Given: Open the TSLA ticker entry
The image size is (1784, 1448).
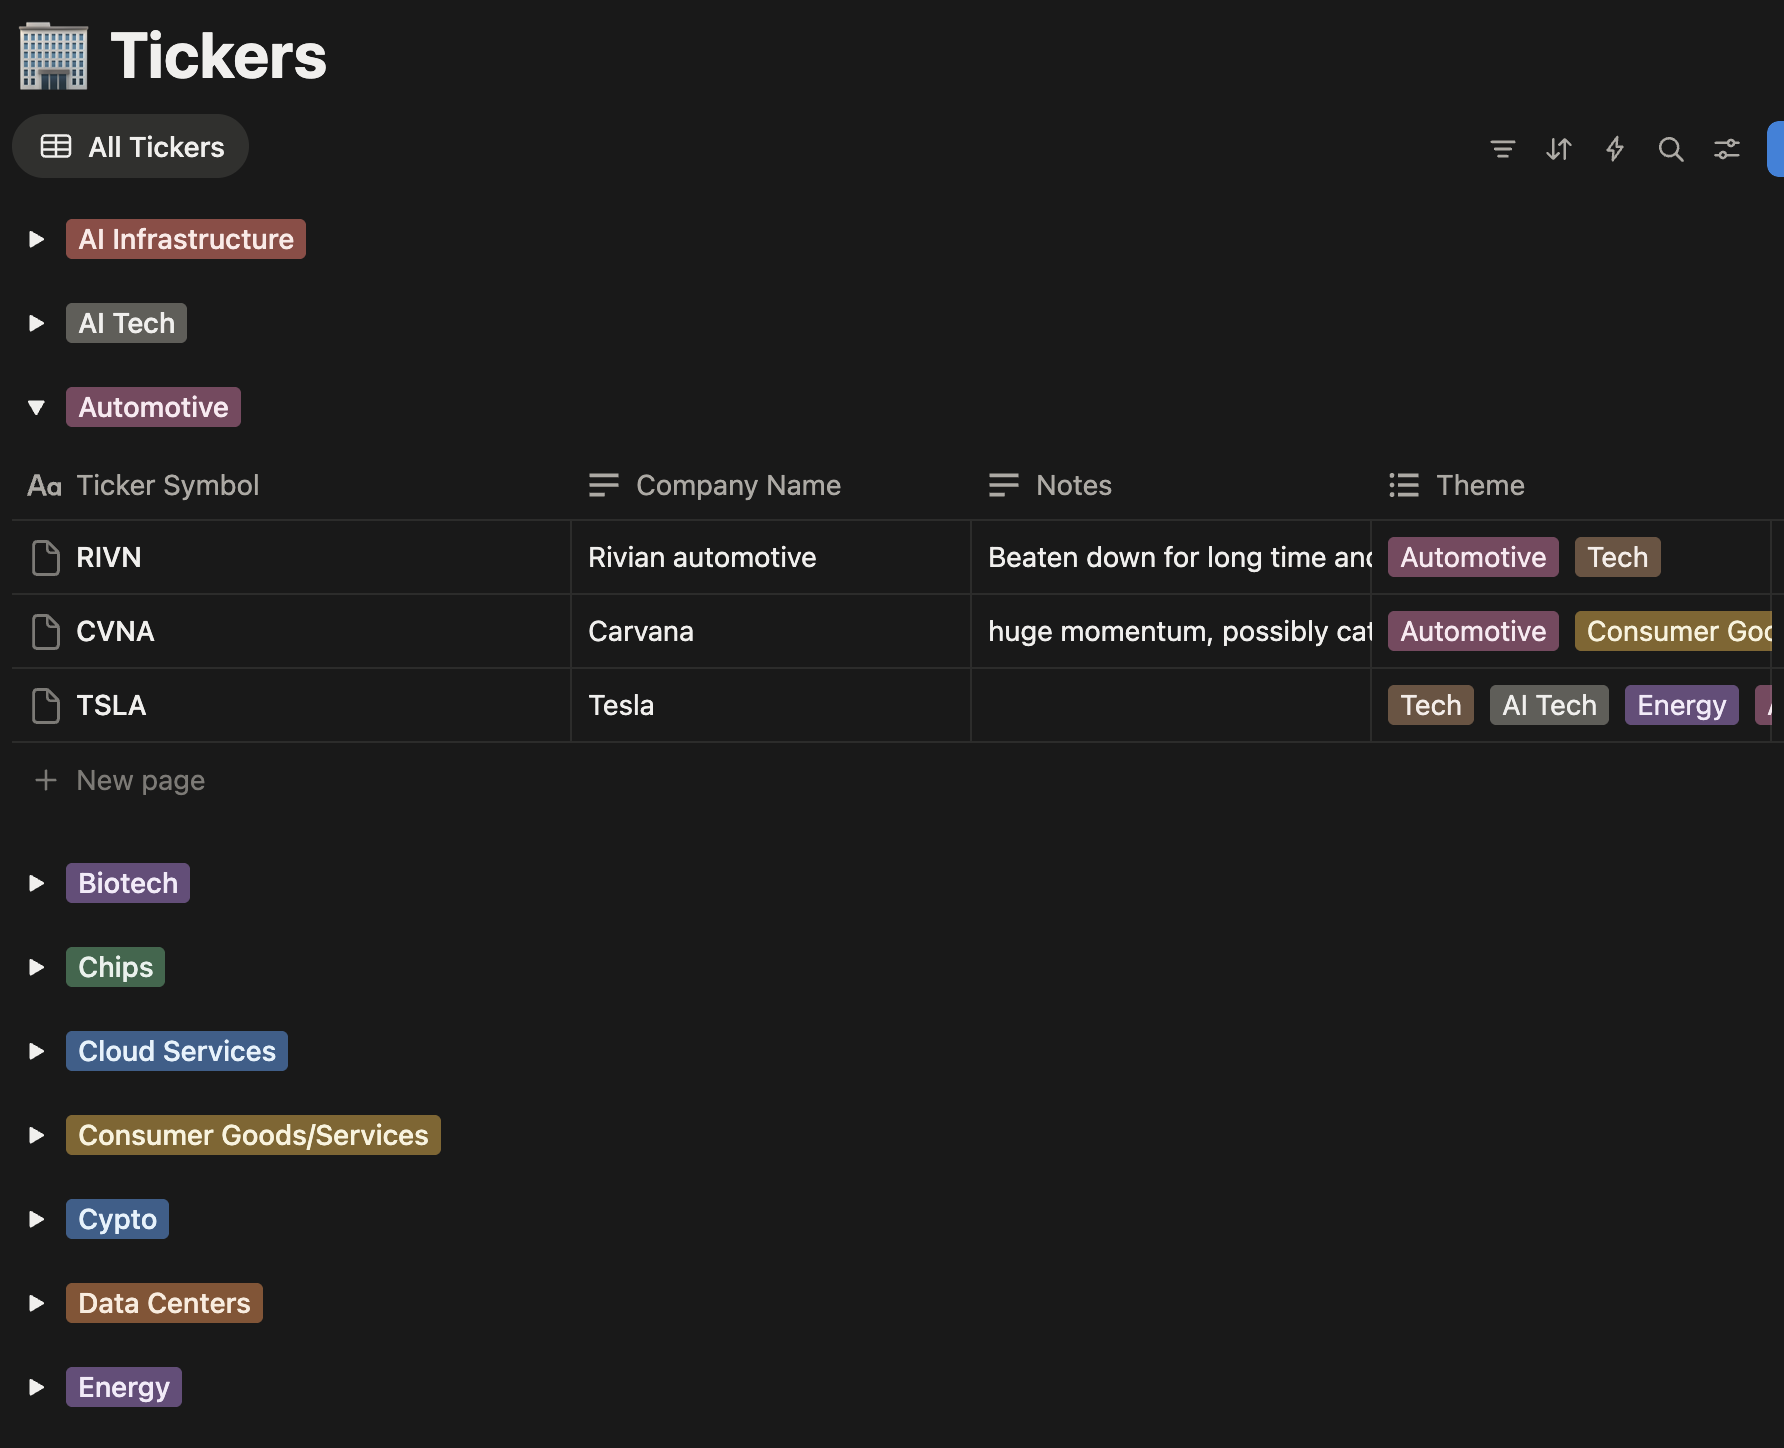Looking at the screenshot, I should (111, 705).
